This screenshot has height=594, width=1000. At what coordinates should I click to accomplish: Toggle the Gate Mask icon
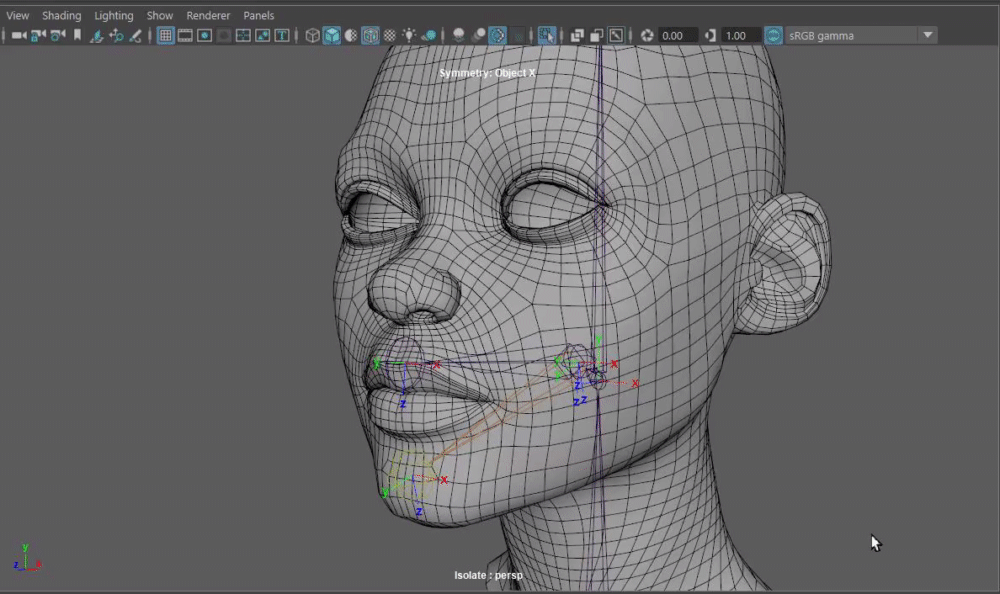pos(224,36)
